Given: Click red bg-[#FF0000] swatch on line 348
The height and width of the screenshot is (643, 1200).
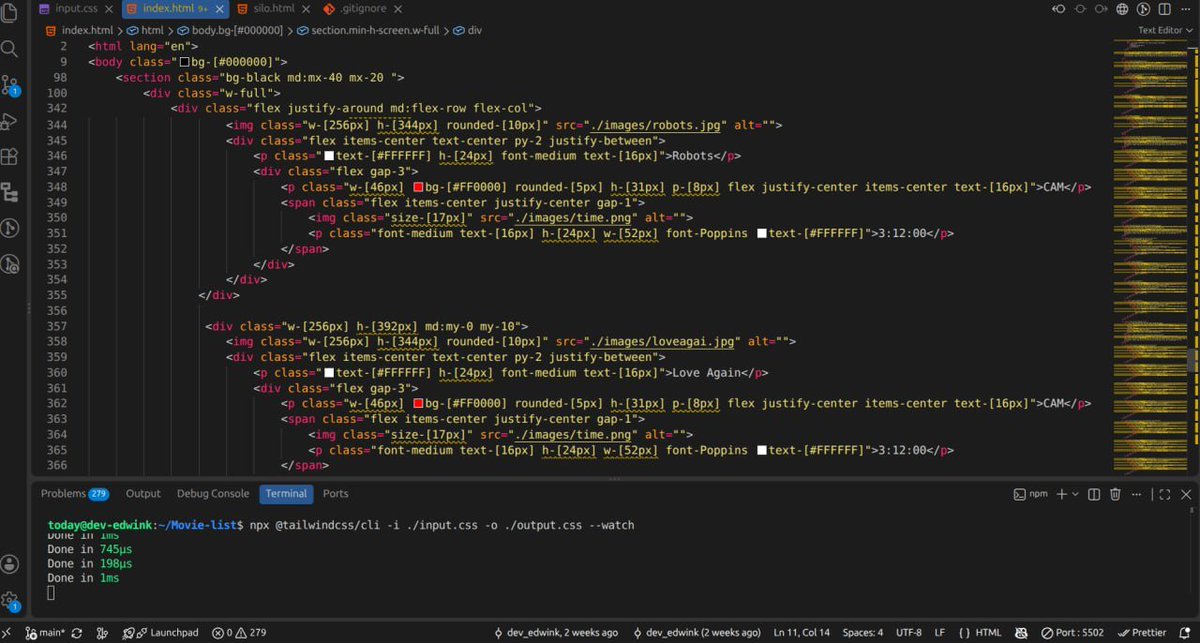Looking at the screenshot, I should tap(419, 187).
